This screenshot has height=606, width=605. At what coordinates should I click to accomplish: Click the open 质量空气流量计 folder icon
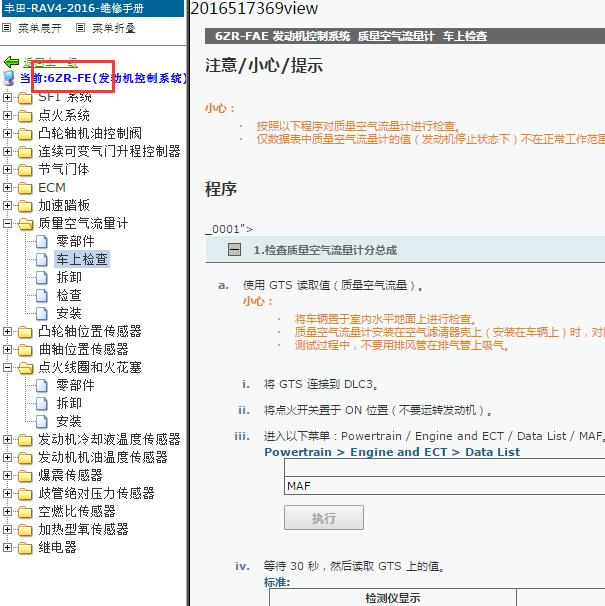(26, 224)
